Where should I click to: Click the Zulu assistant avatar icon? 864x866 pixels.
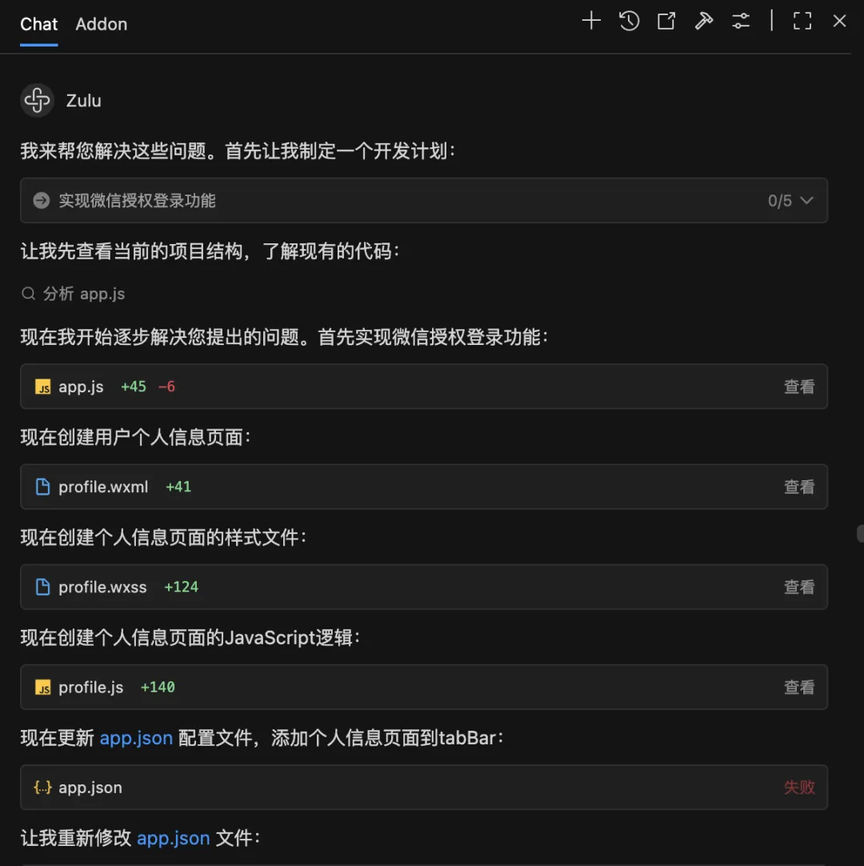pos(37,100)
